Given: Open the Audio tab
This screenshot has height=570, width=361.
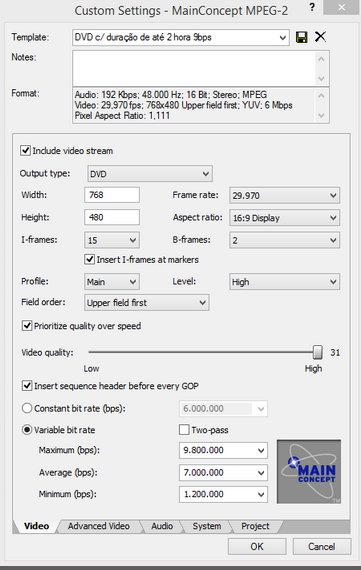Looking at the screenshot, I should [162, 526].
